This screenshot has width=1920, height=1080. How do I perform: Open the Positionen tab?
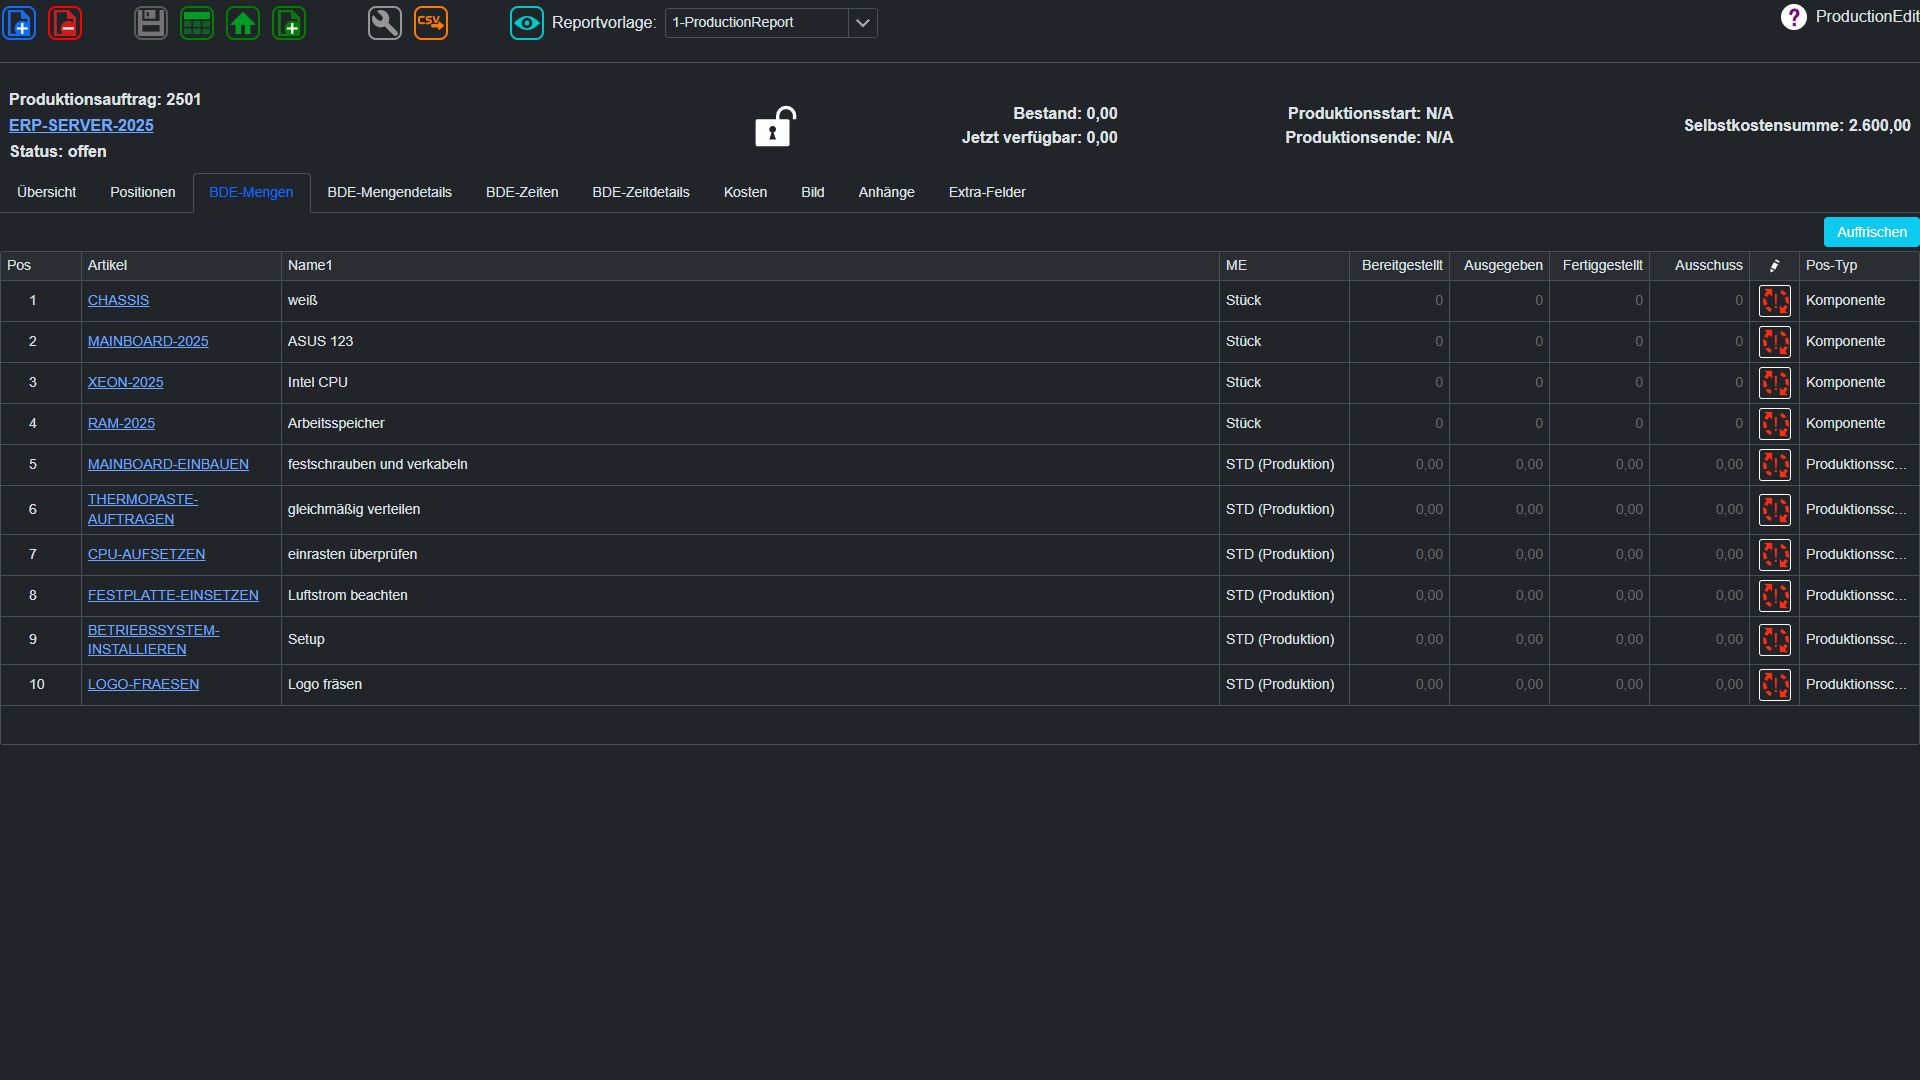(142, 192)
